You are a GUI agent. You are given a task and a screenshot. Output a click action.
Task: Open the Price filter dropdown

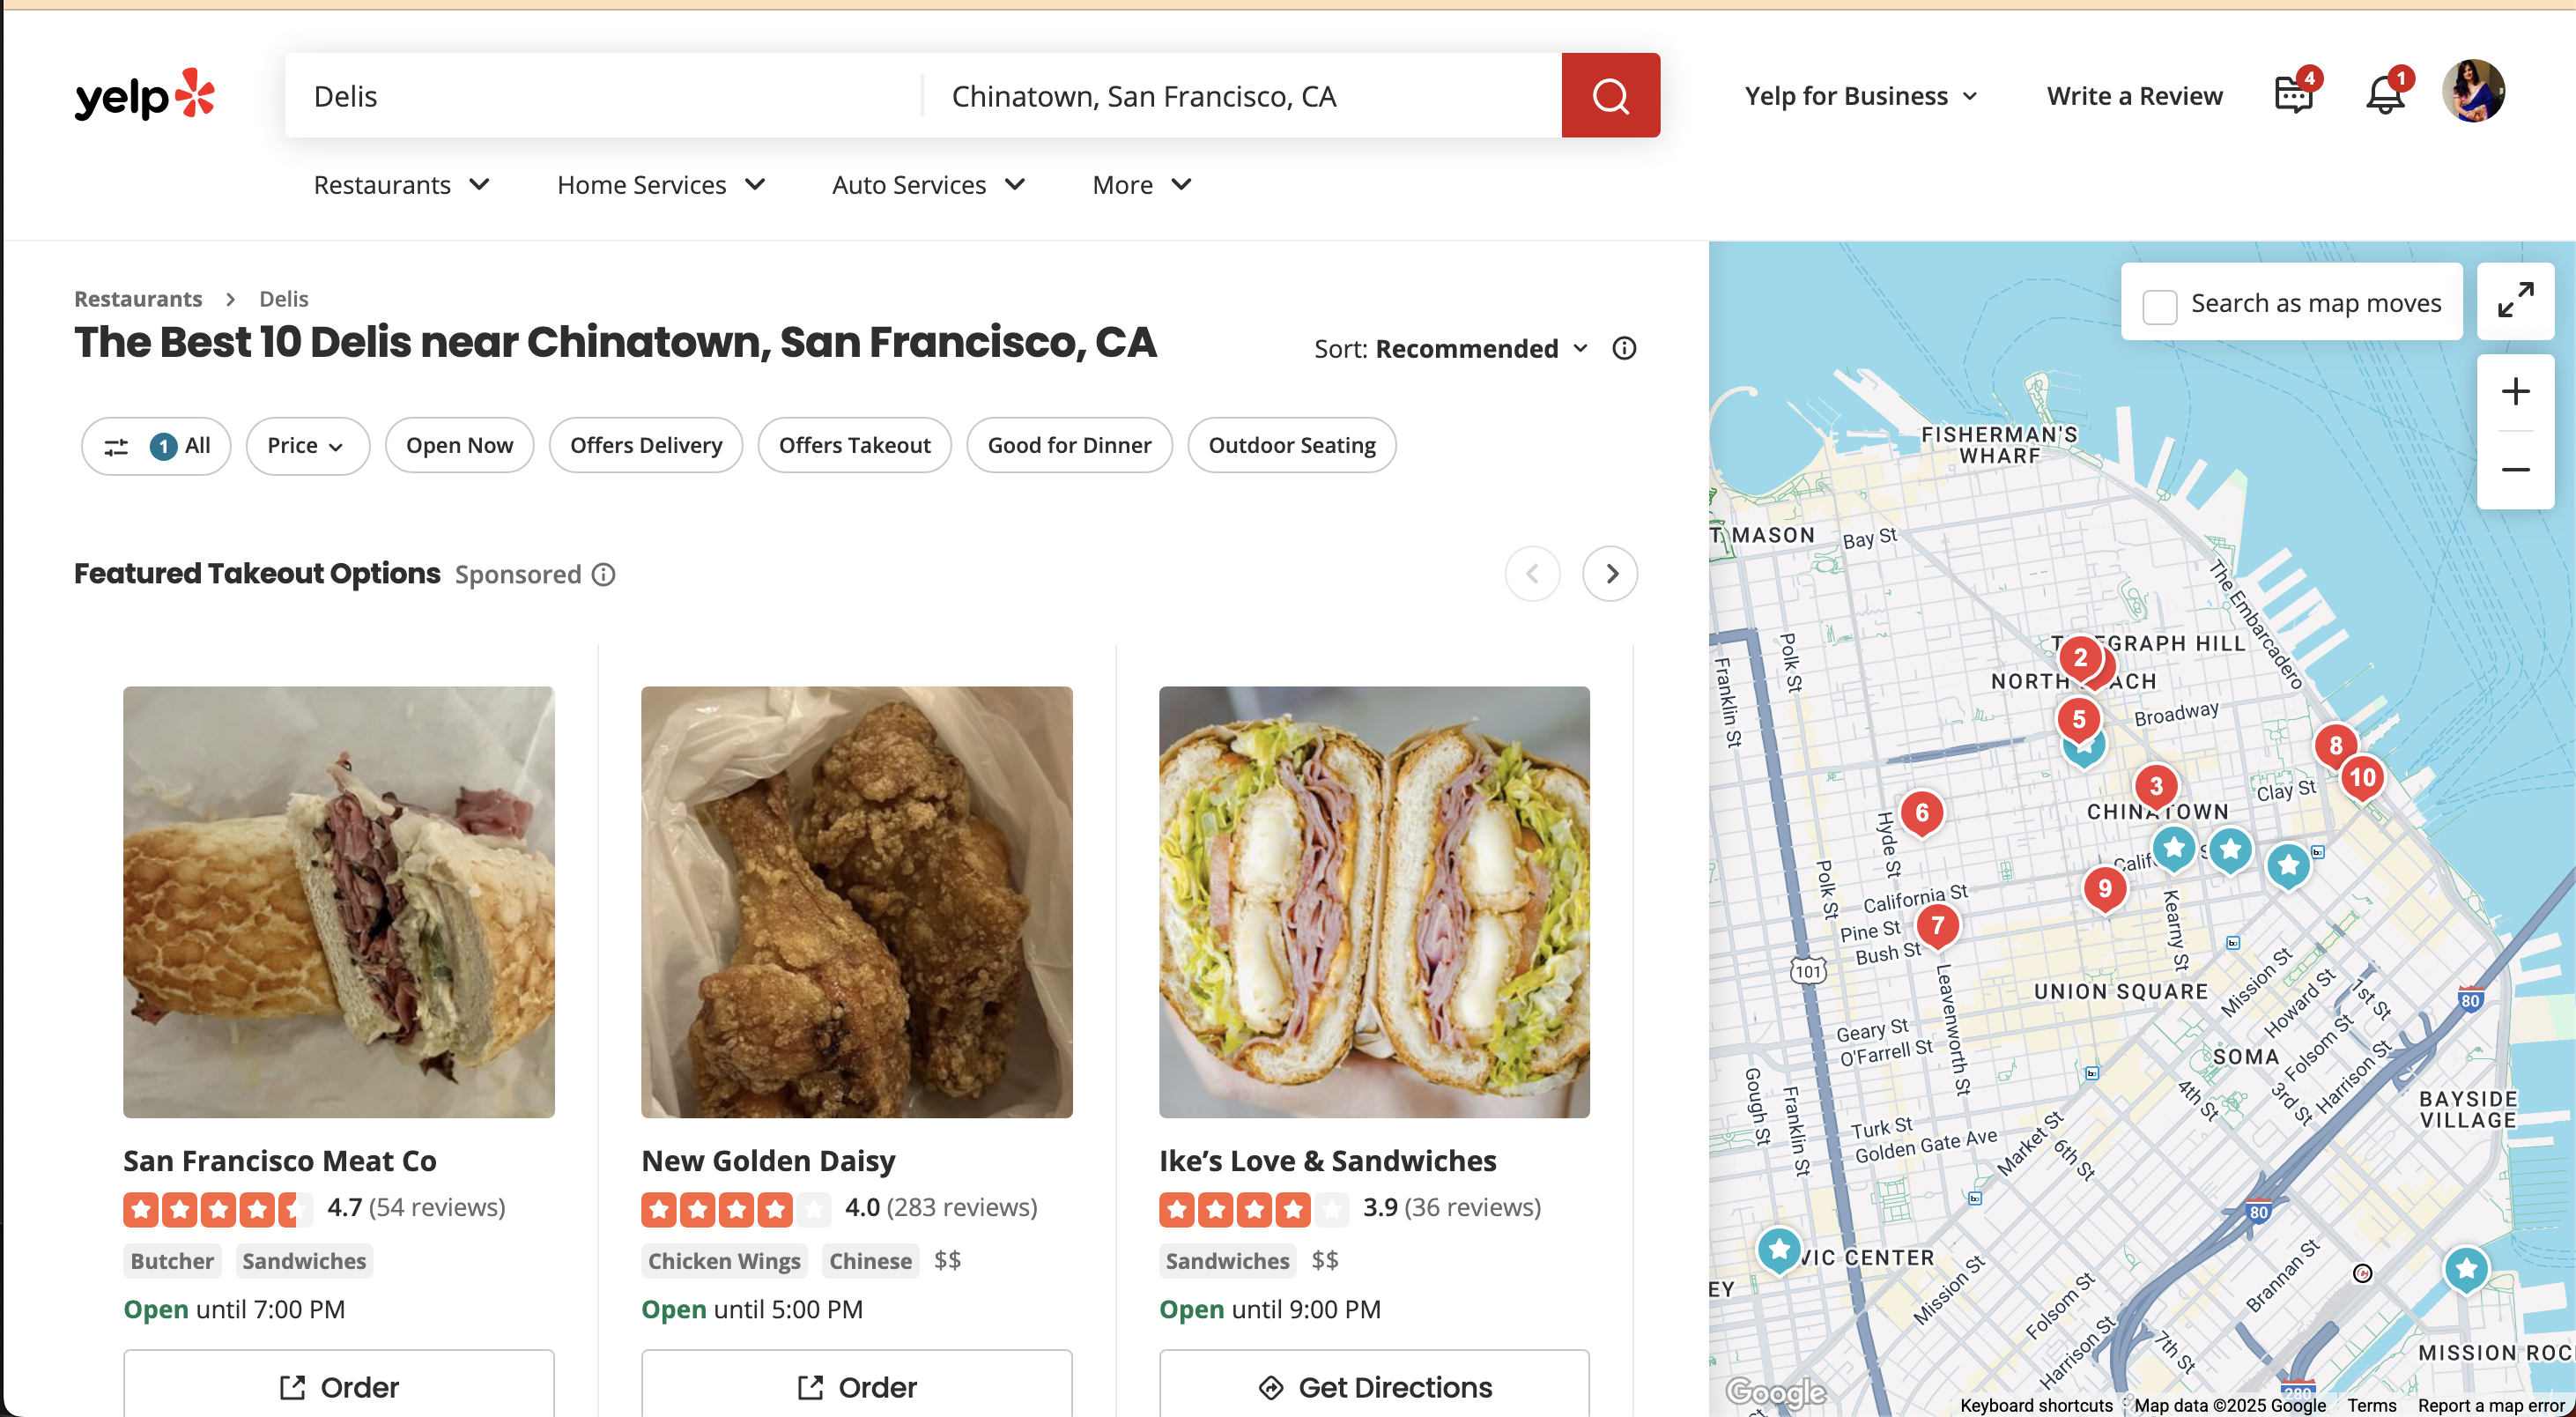[x=306, y=445]
